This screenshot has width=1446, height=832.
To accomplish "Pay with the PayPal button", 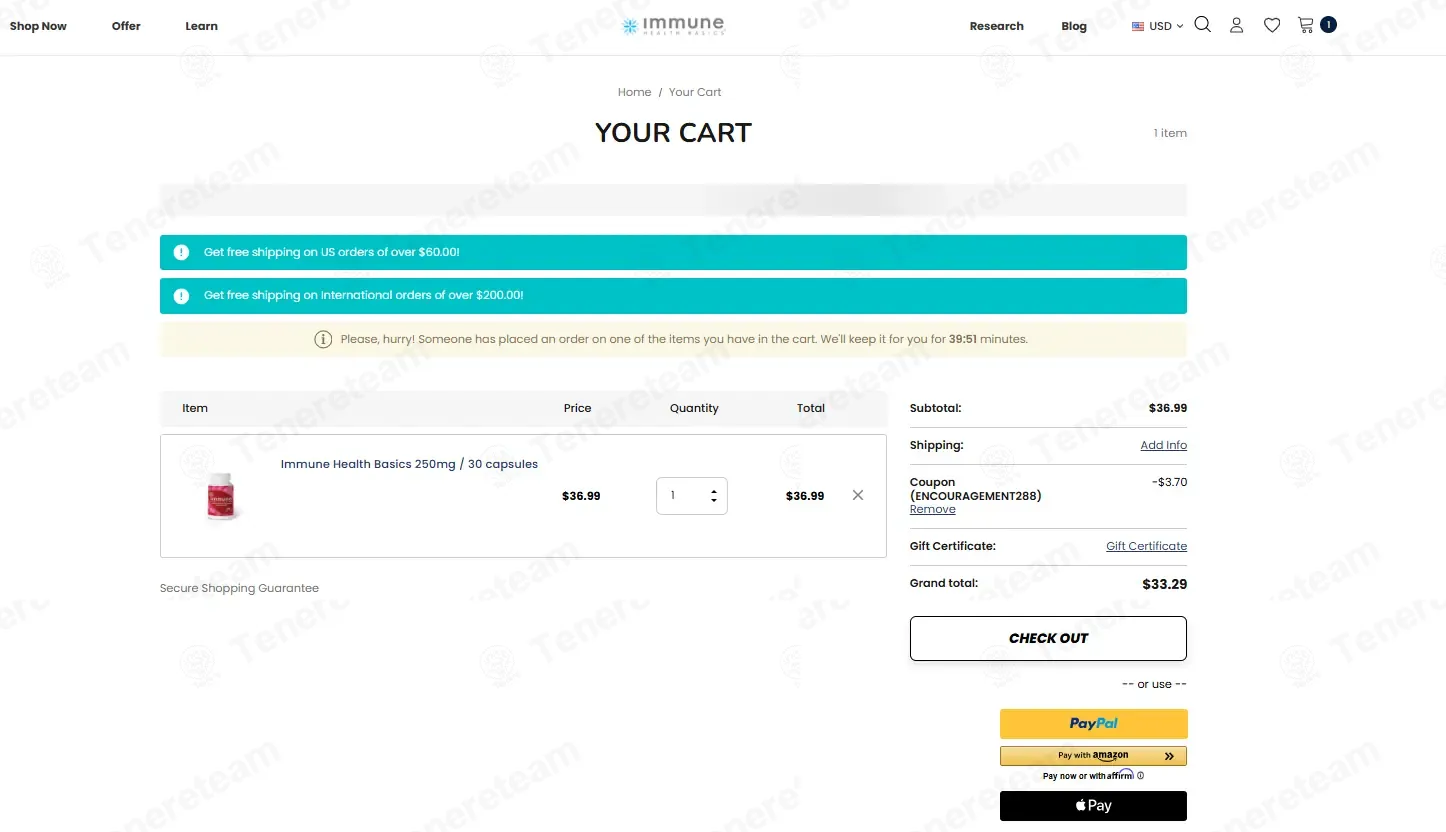I will click(1094, 723).
